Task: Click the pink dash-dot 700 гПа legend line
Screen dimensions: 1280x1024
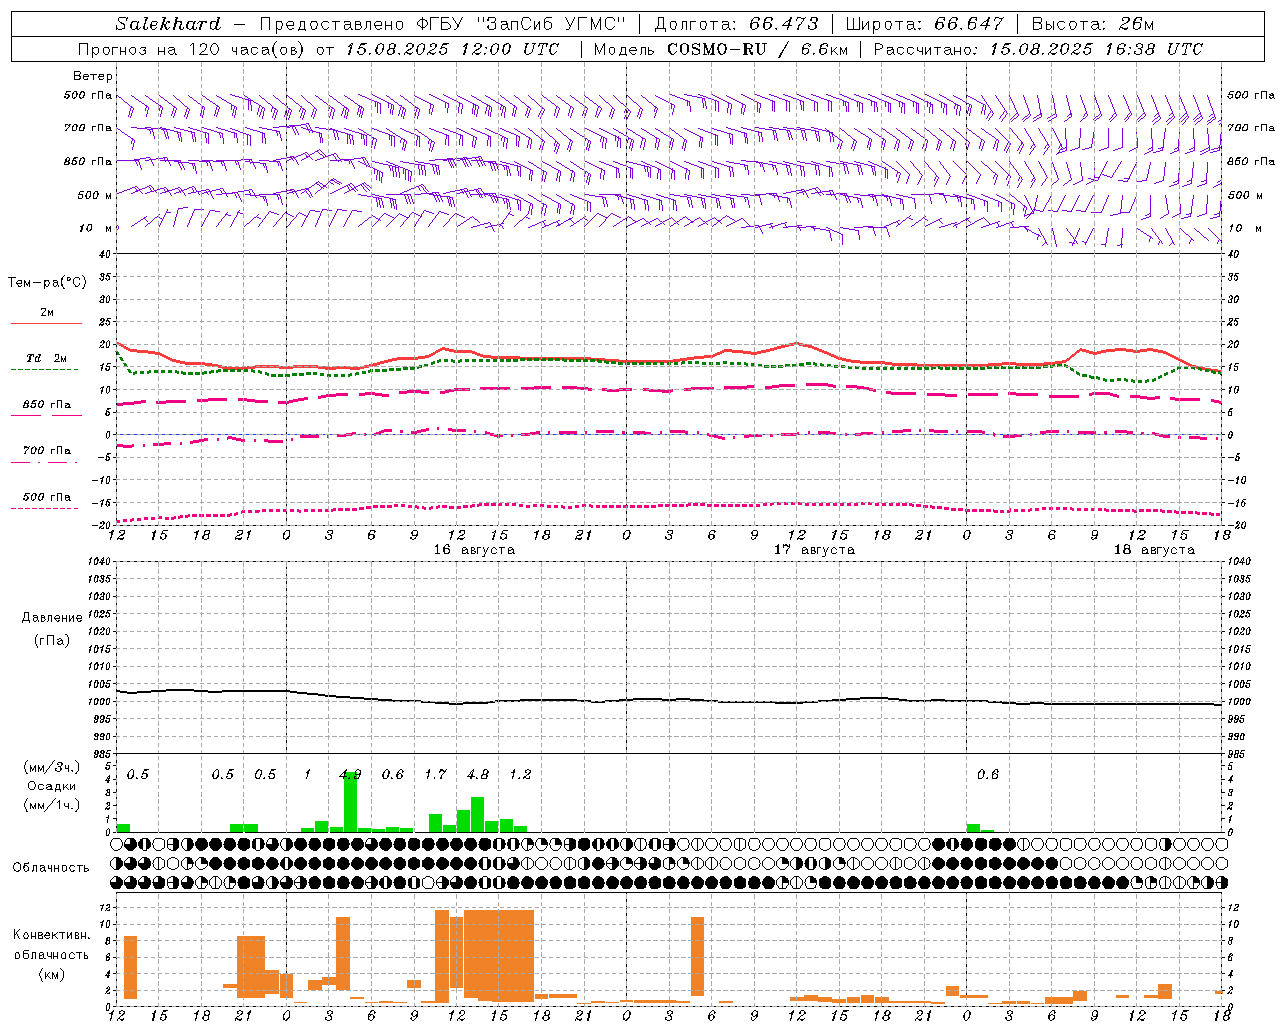Action: pos(44,462)
